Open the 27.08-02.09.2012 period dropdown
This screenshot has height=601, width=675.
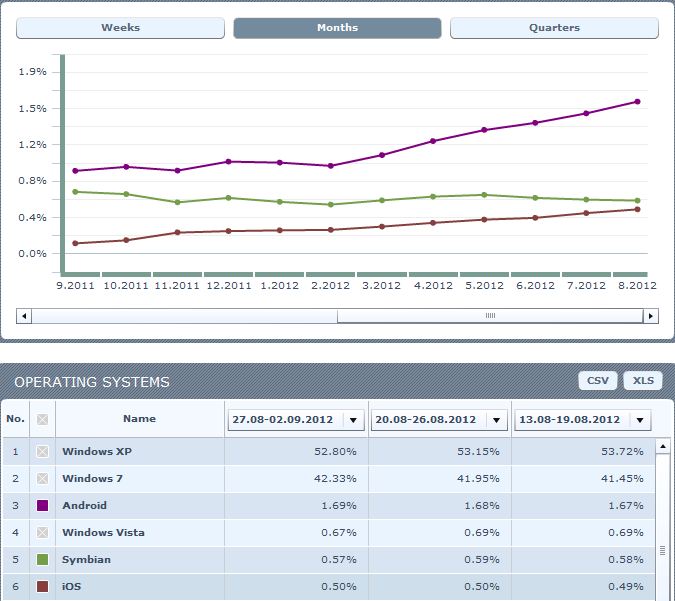click(x=352, y=420)
